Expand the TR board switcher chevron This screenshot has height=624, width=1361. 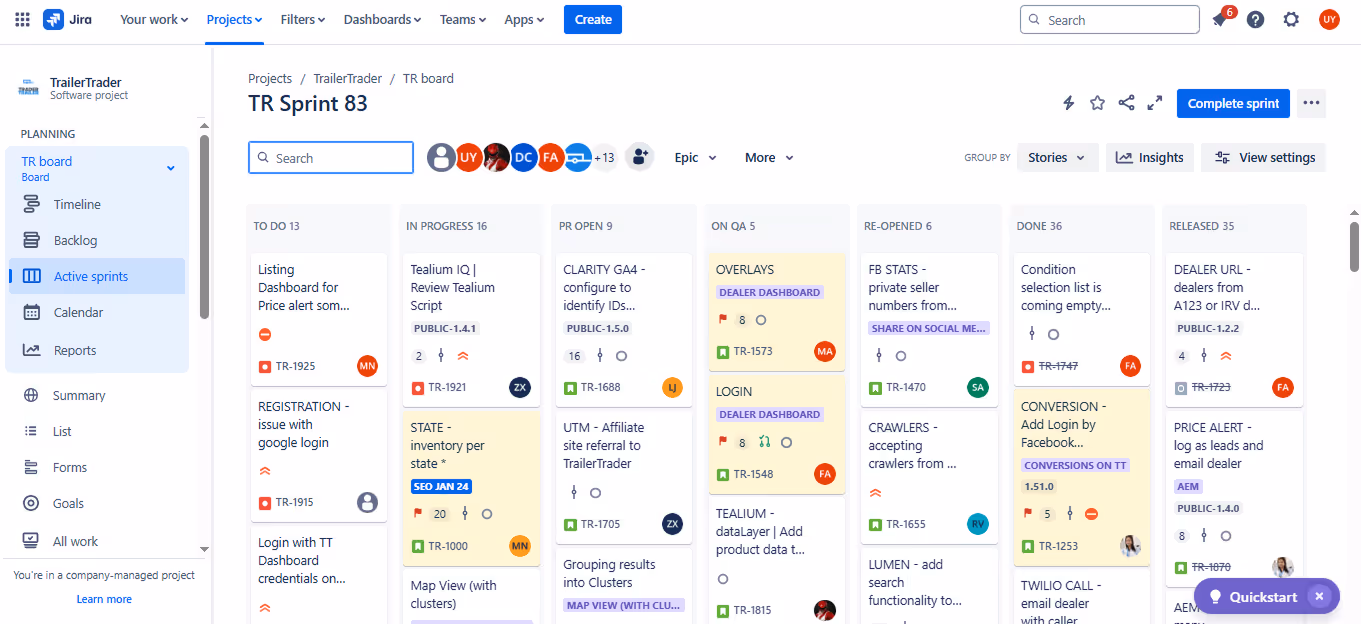[170, 168]
